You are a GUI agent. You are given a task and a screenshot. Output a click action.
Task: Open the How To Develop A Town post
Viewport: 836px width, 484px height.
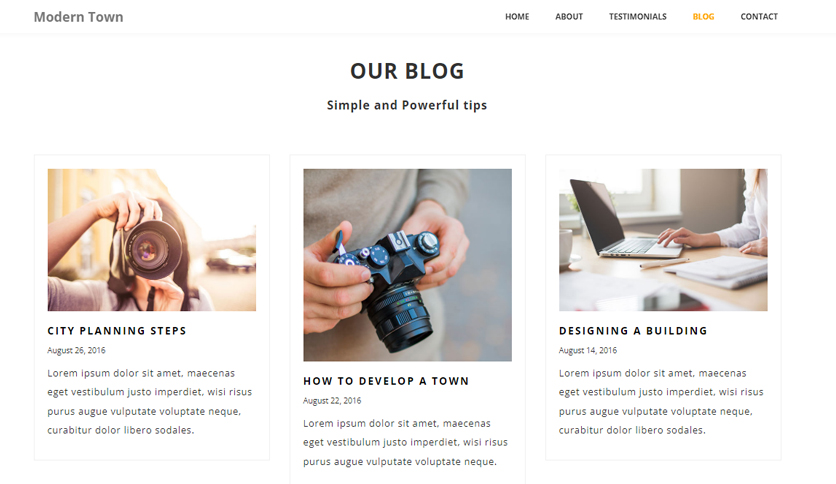pos(386,381)
